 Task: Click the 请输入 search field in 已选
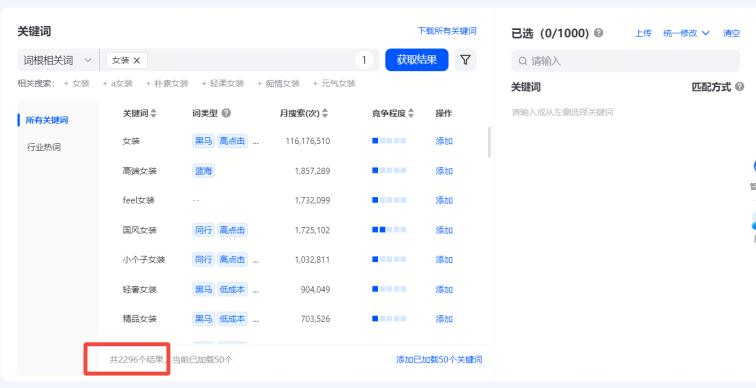point(625,61)
